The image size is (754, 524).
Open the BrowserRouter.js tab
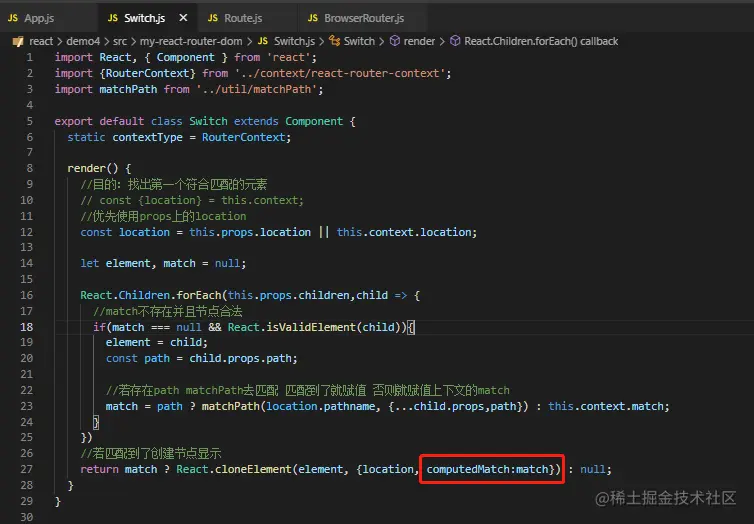[364, 18]
